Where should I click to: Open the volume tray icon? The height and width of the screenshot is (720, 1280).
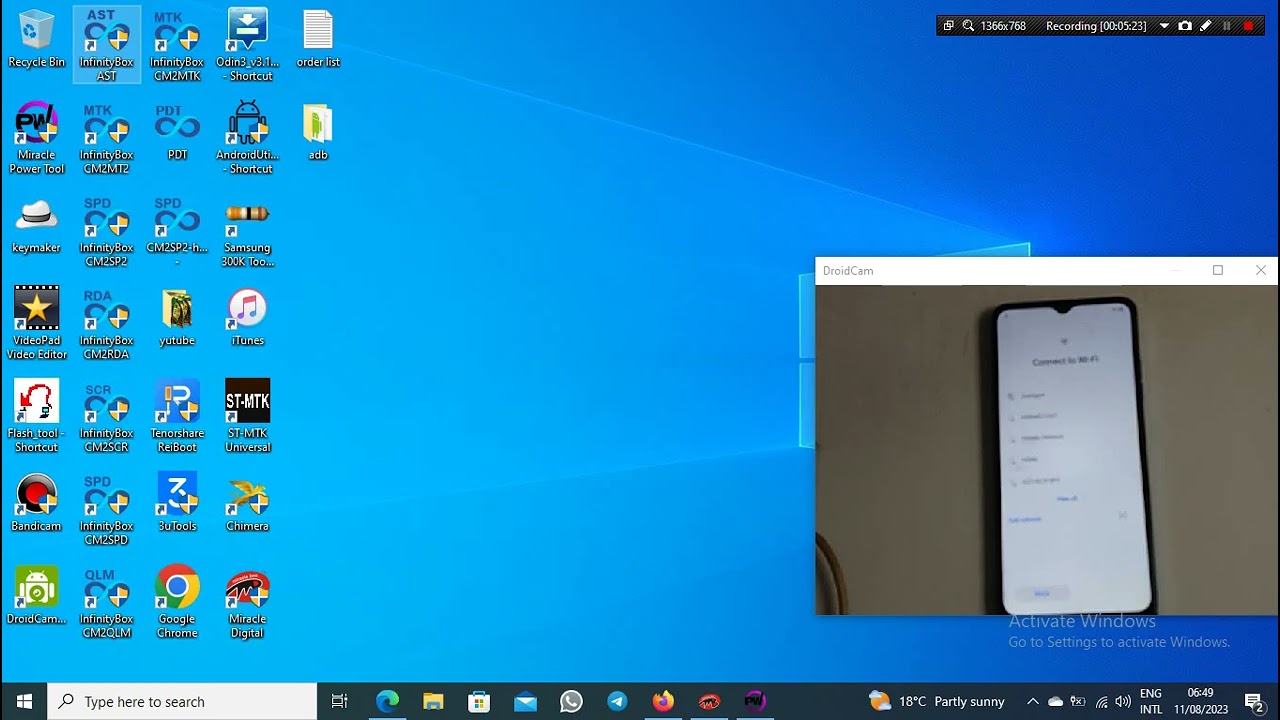pos(1123,701)
